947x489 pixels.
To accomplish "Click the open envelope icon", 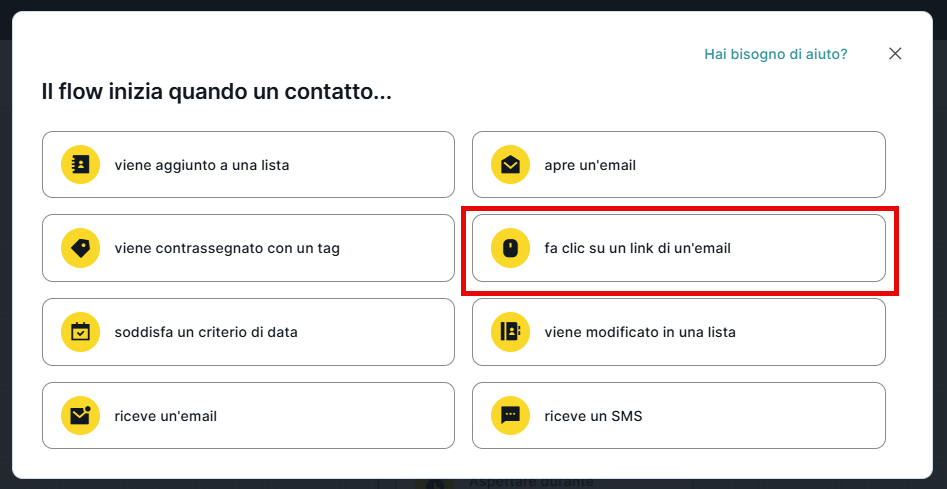I will pos(510,165).
